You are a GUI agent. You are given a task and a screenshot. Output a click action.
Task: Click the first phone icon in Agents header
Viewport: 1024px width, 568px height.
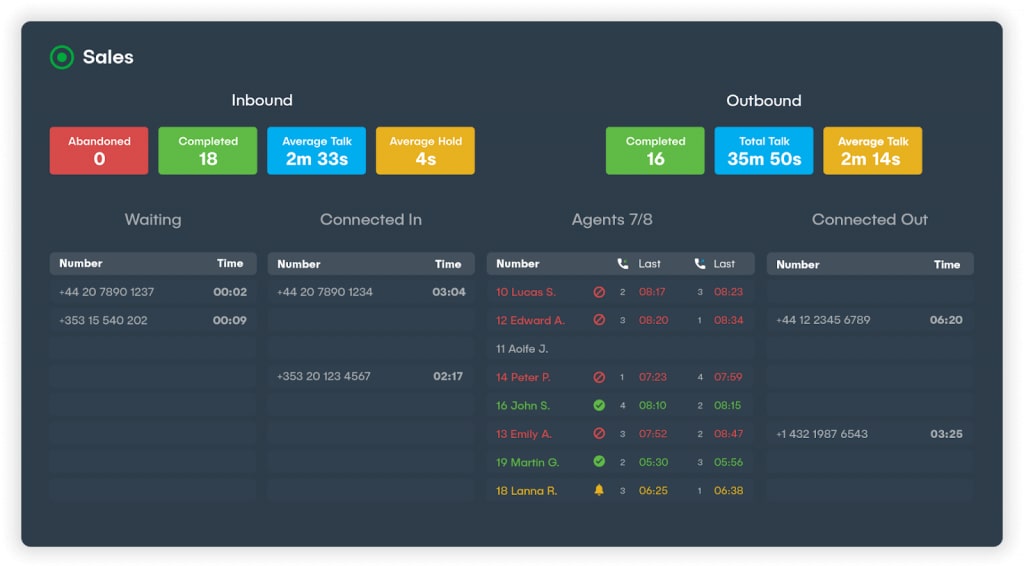coord(623,264)
